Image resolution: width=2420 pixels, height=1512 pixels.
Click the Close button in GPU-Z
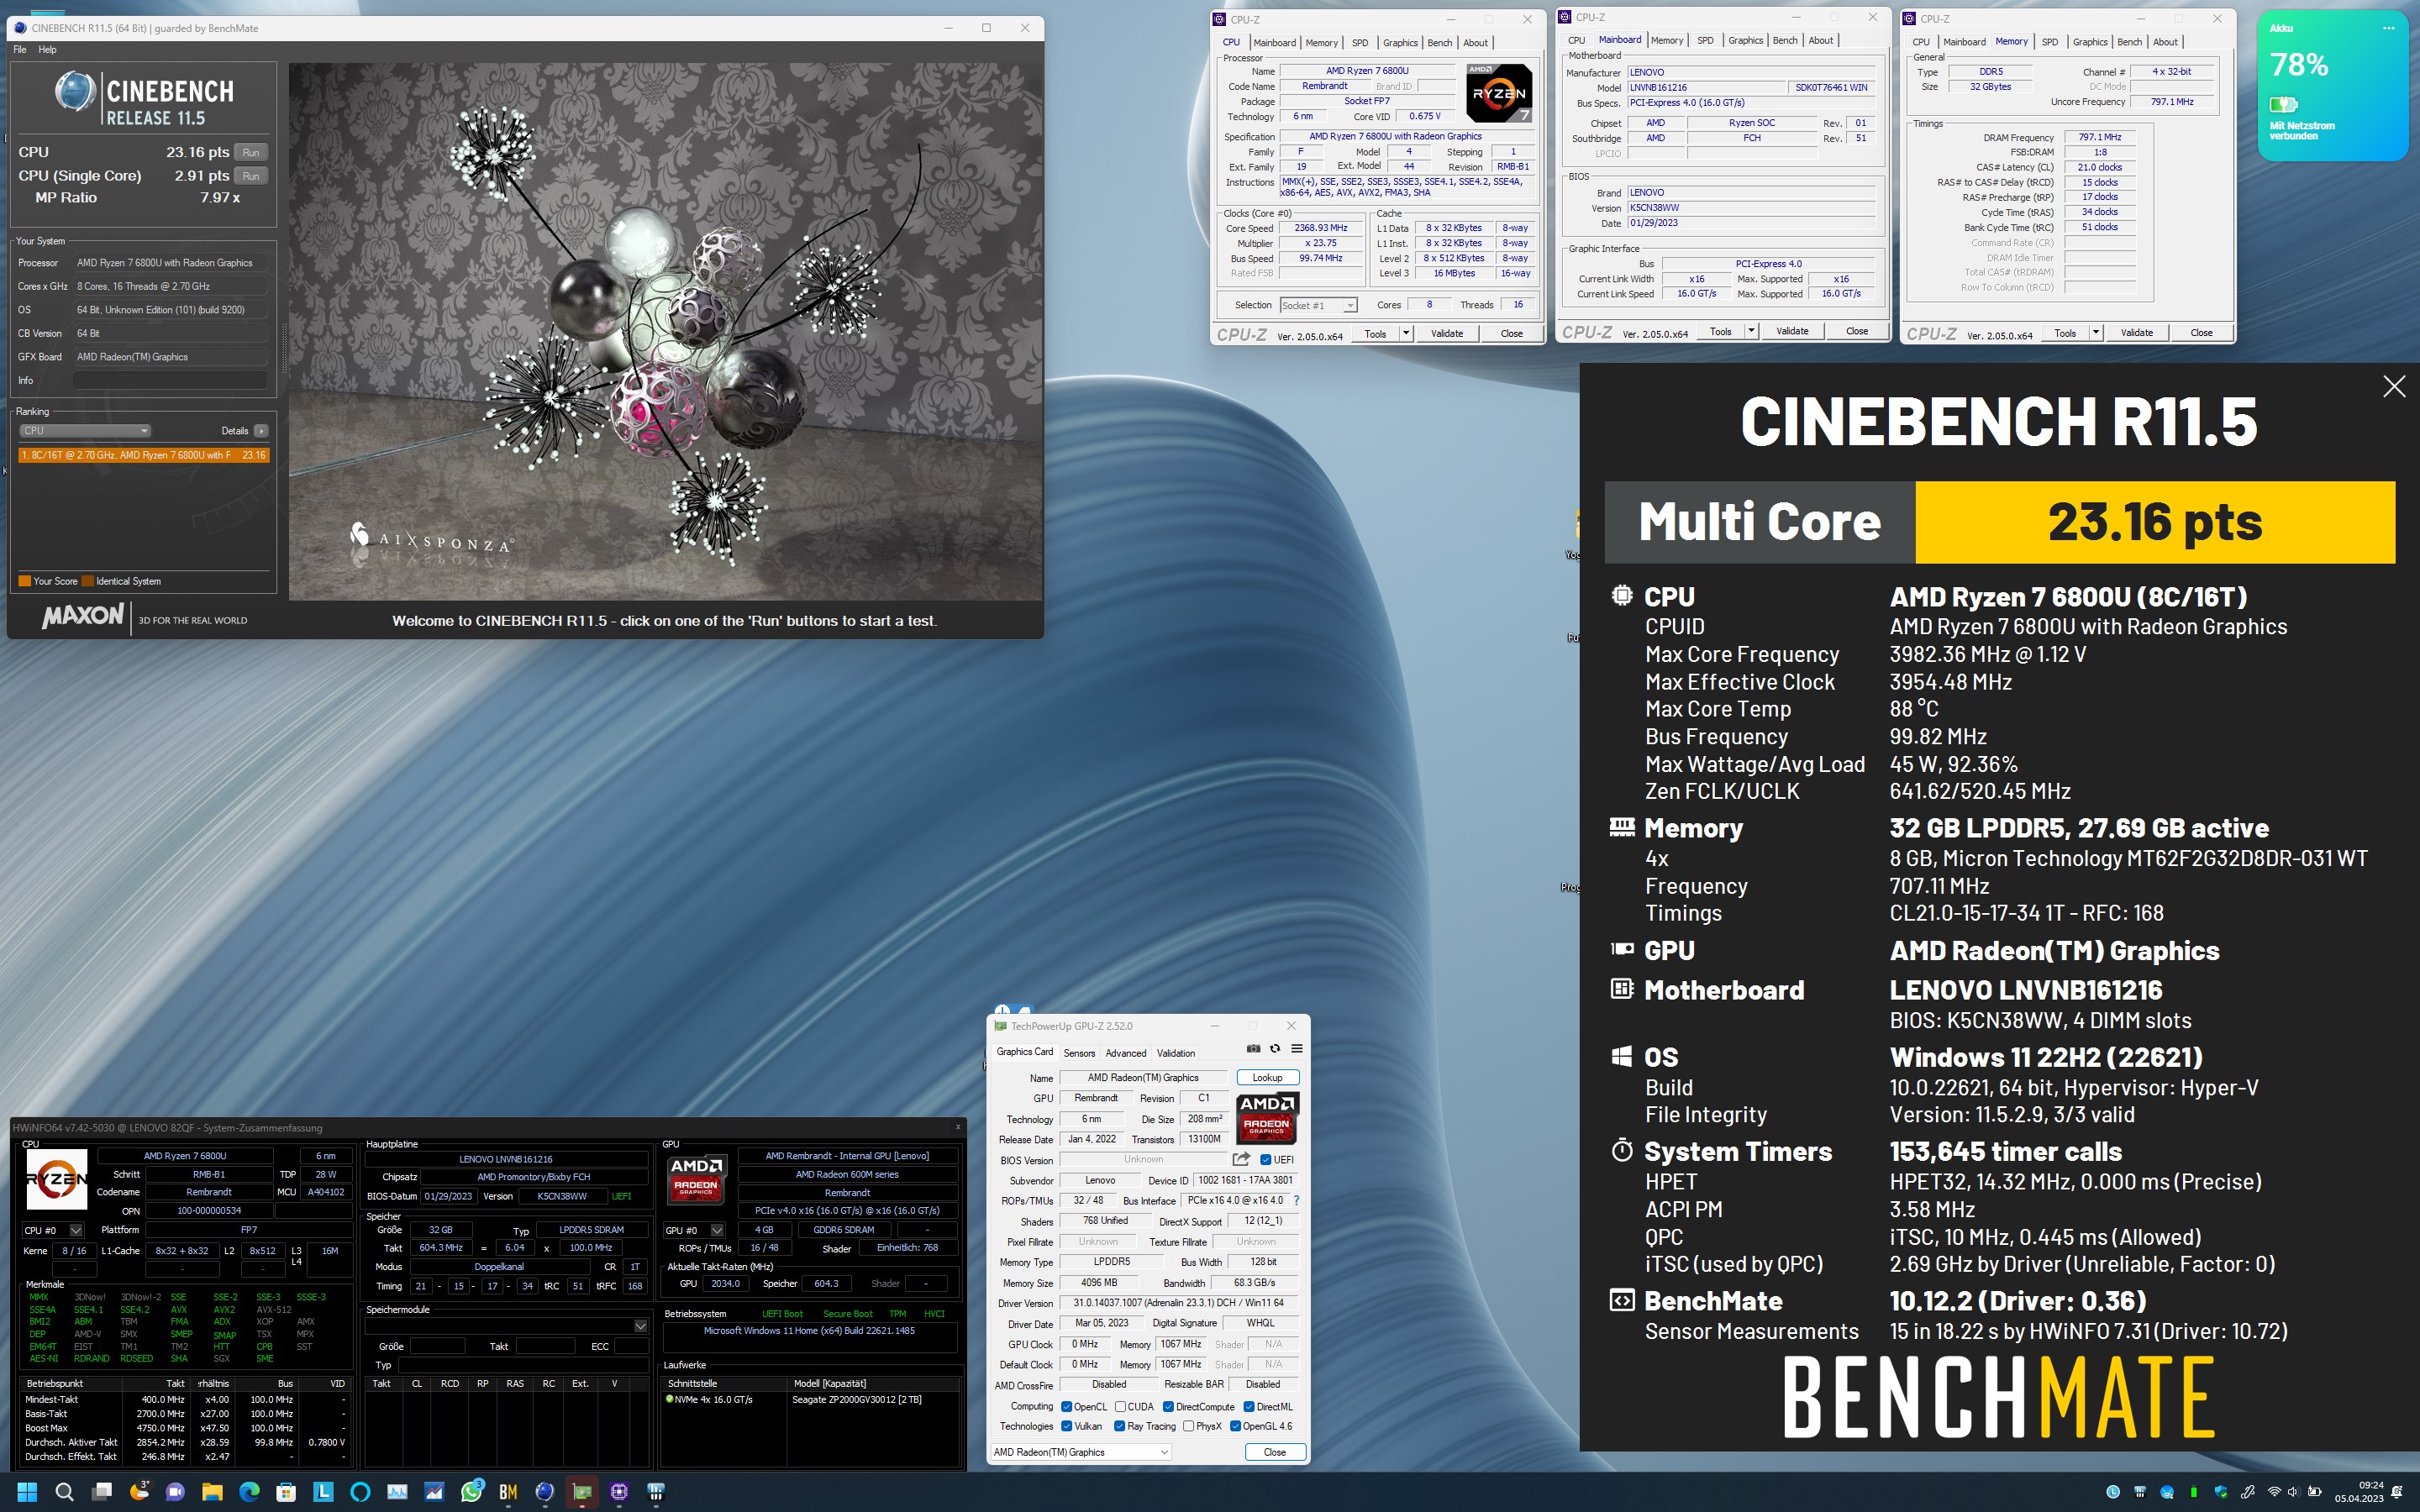[x=1275, y=1452]
